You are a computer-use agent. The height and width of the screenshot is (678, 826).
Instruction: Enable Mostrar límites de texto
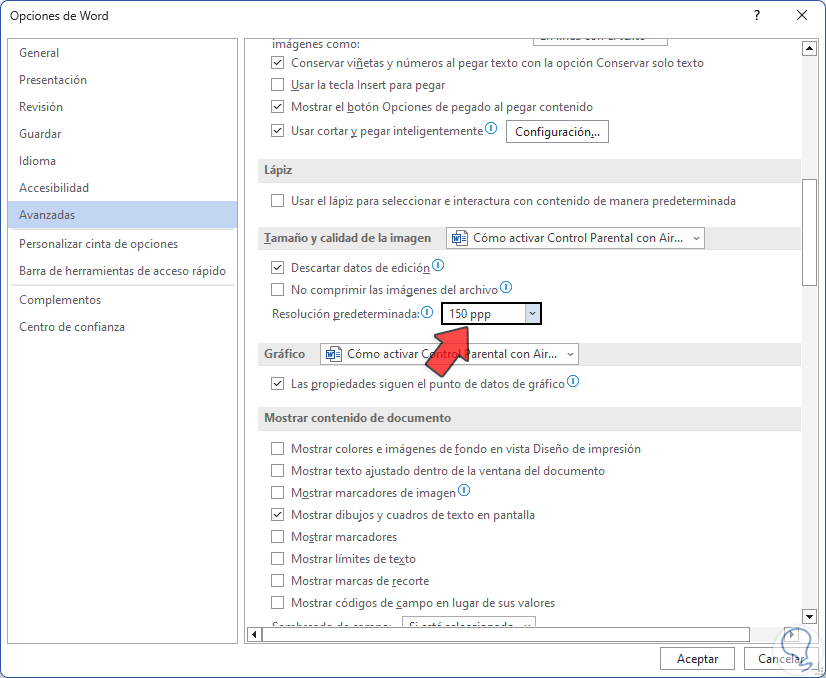[x=277, y=559]
